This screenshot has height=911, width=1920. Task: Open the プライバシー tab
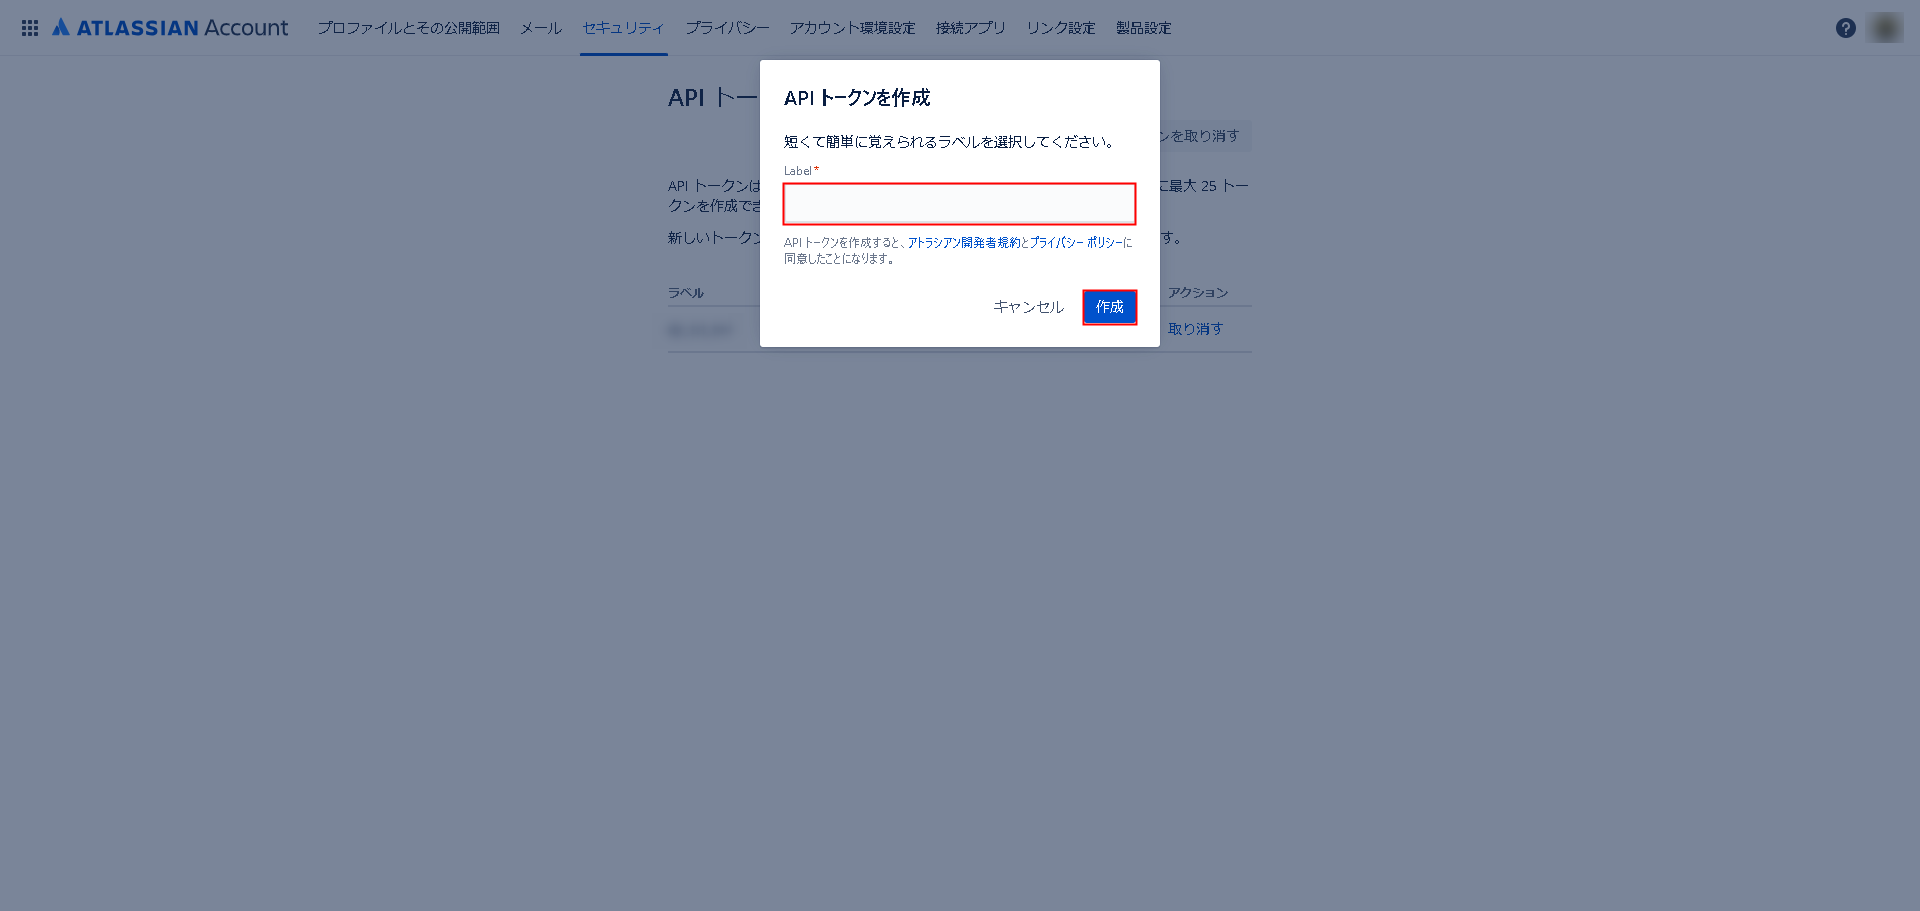(727, 28)
